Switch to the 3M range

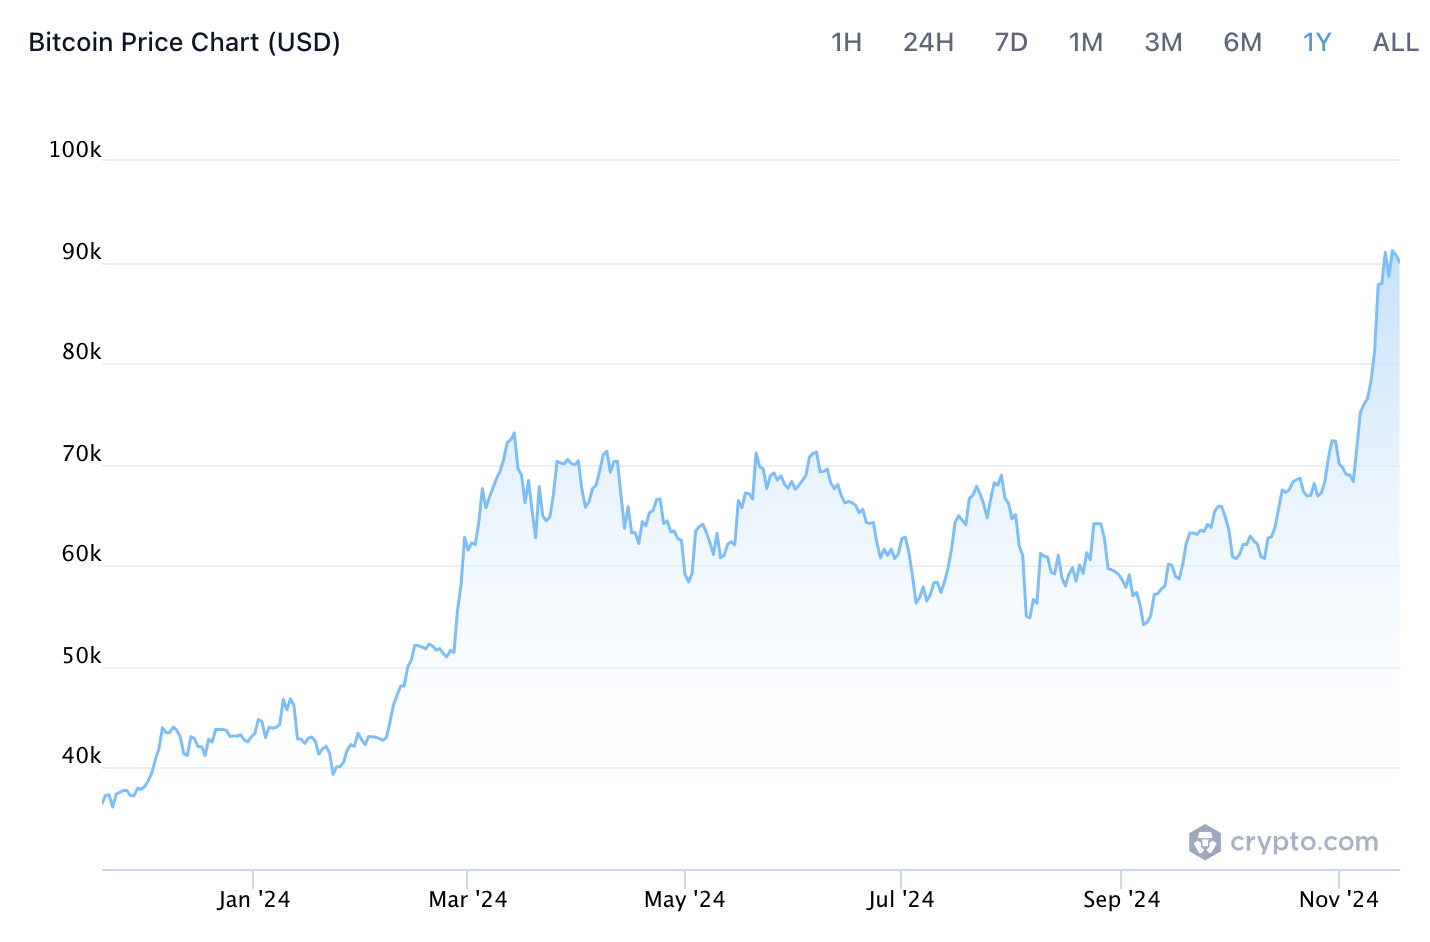(x=1163, y=42)
